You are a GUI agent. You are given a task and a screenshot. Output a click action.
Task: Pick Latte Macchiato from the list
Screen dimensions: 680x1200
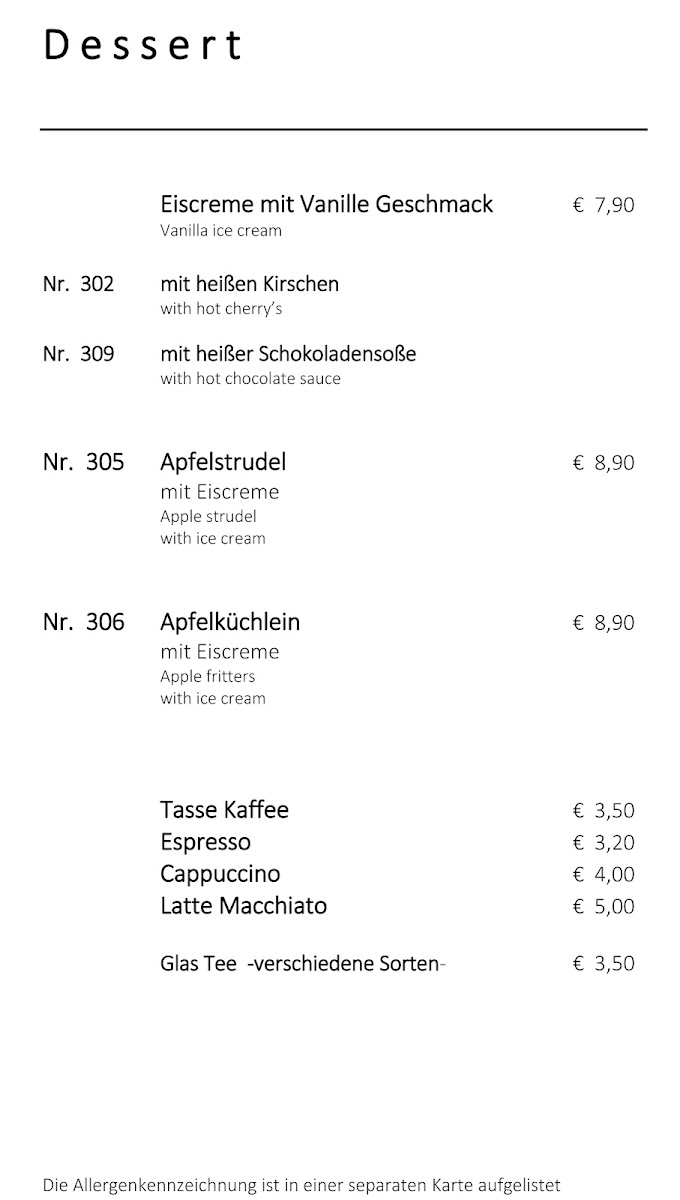pyautogui.click(x=243, y=906)
